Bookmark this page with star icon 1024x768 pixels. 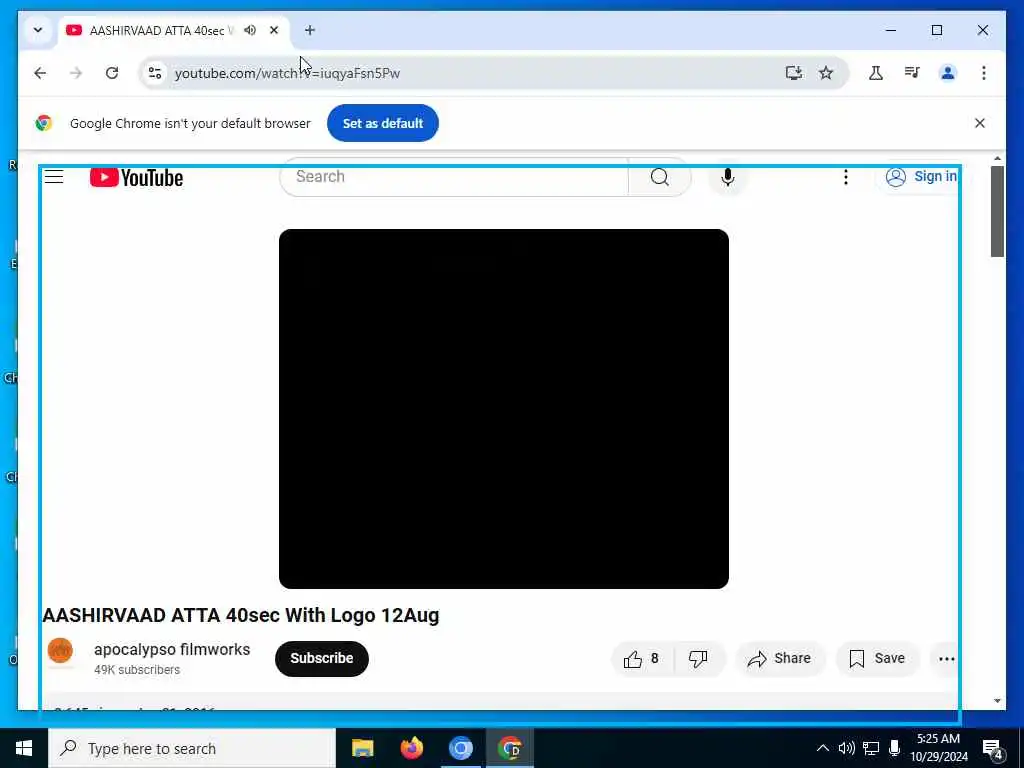[826, 73]
